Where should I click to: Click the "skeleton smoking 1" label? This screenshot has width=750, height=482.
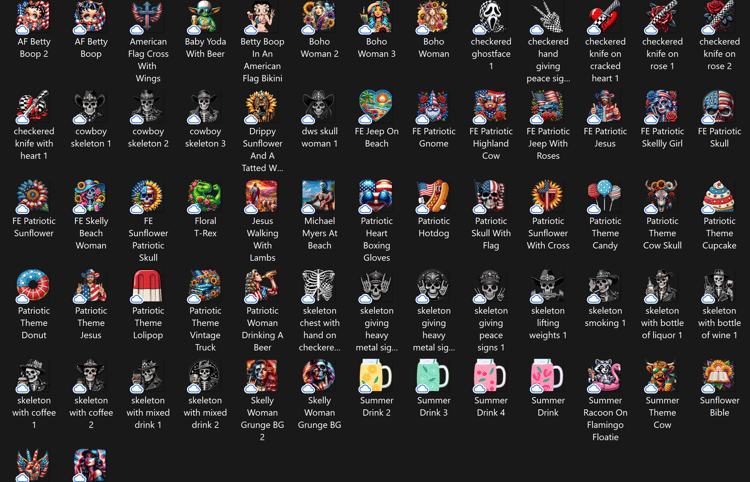(x=605, y=317)
